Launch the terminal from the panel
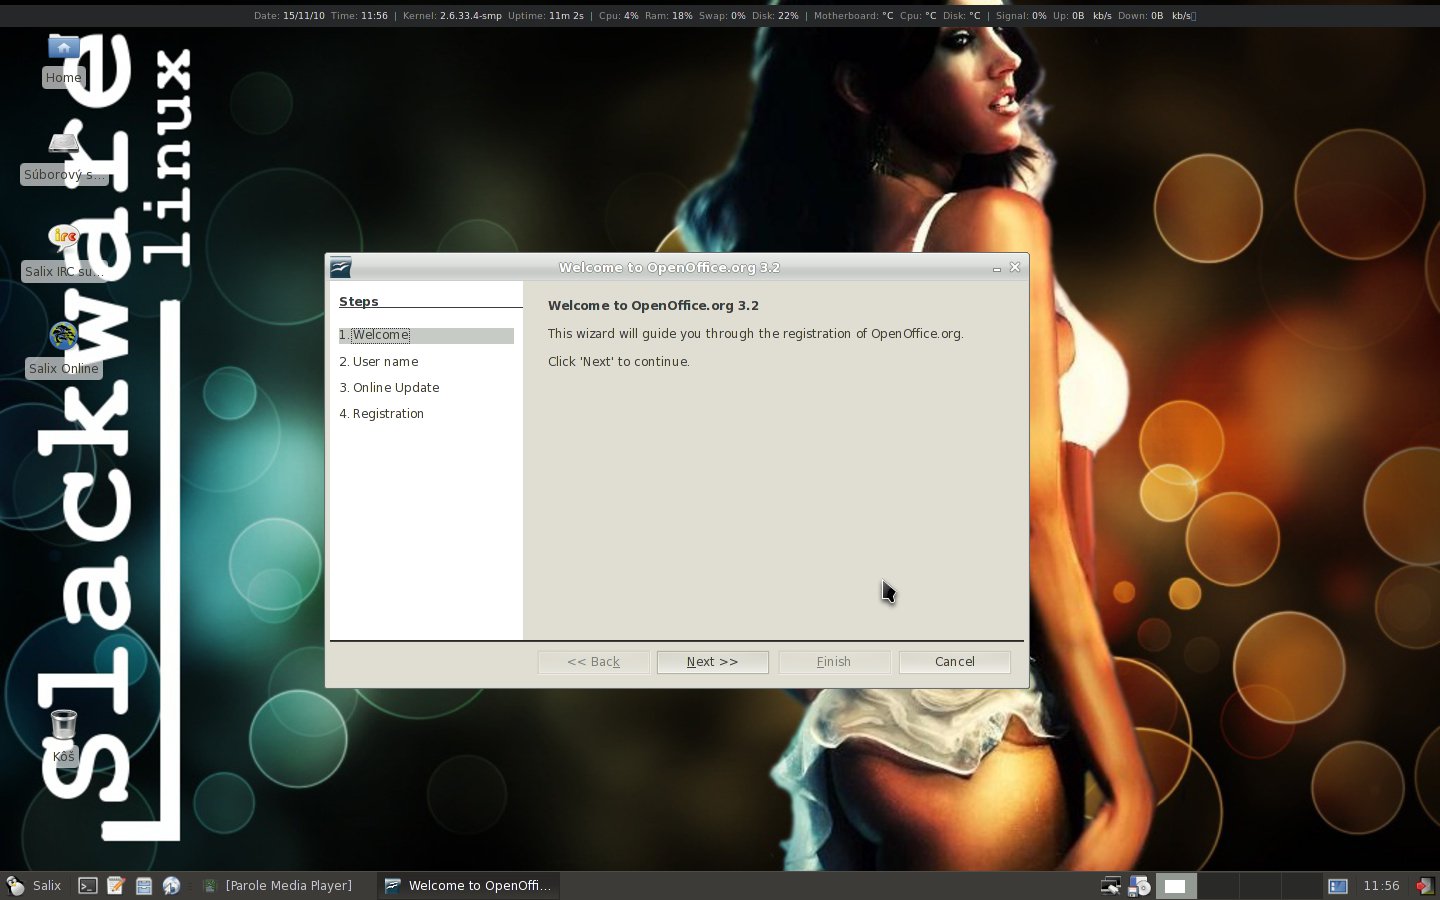Image resolution: width=1440 pixels, height=900 pixels. coord(88,885)
